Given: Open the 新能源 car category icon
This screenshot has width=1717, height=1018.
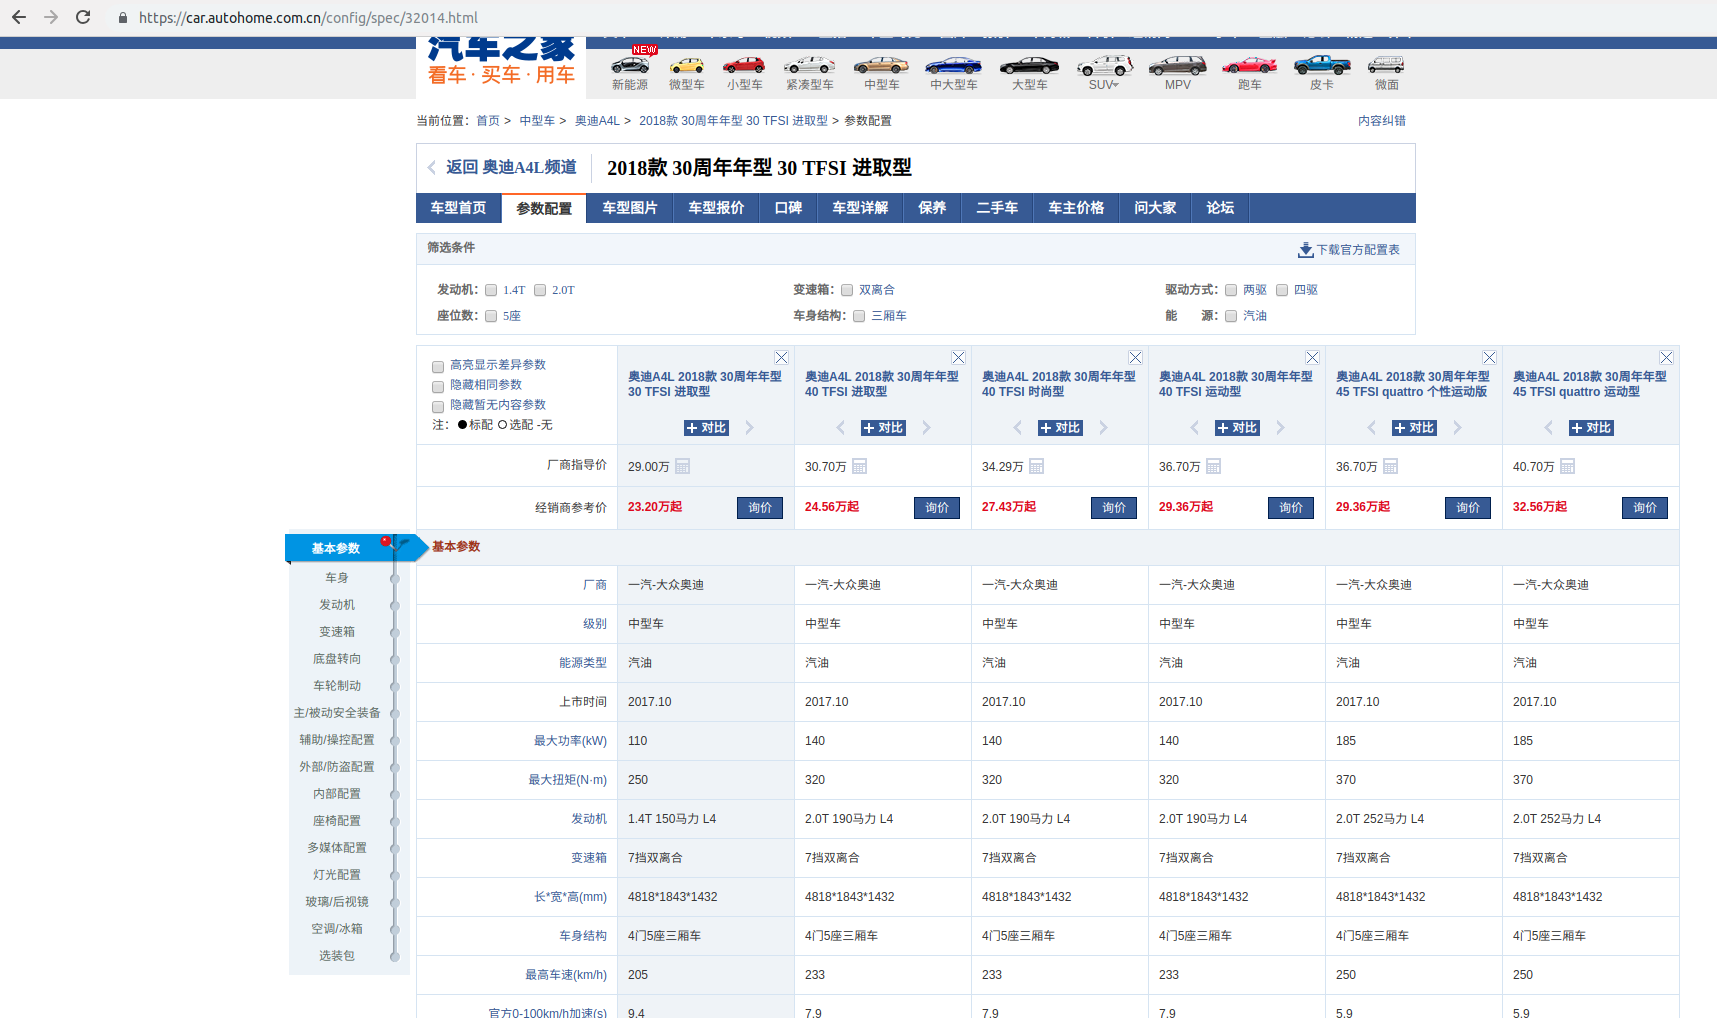Looking at the screenshot, I should click(x=630, y=66).
